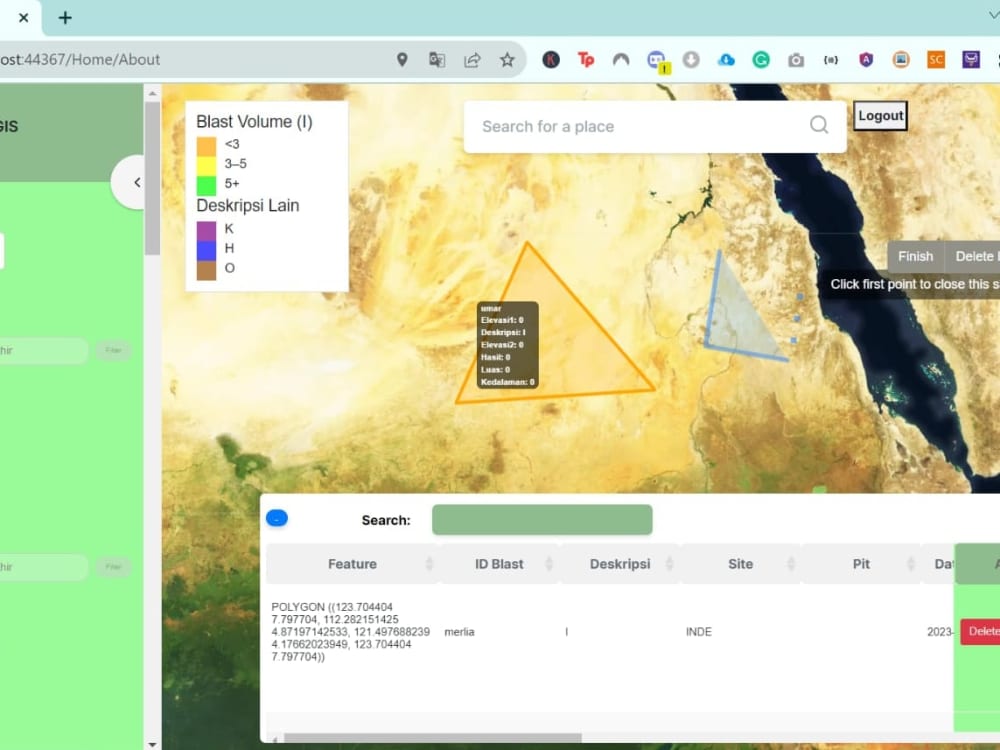Collapse the sidebar with the chevron button
This screenshot has width=1000, height=750.
coord(136,182)
